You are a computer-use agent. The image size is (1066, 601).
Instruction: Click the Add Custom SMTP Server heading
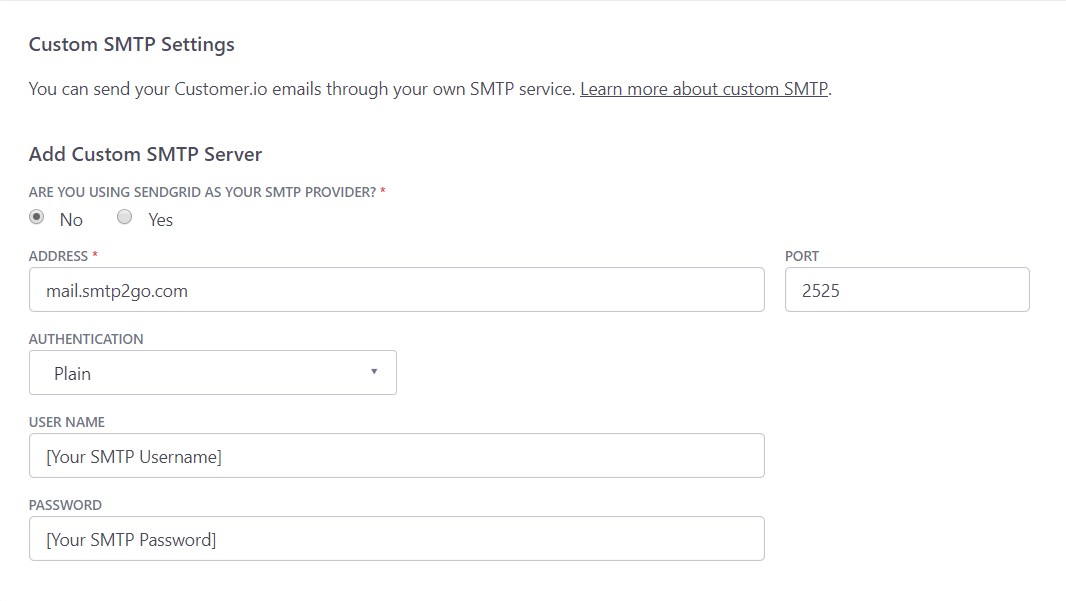pyautogui.click(x=146, y=154)
